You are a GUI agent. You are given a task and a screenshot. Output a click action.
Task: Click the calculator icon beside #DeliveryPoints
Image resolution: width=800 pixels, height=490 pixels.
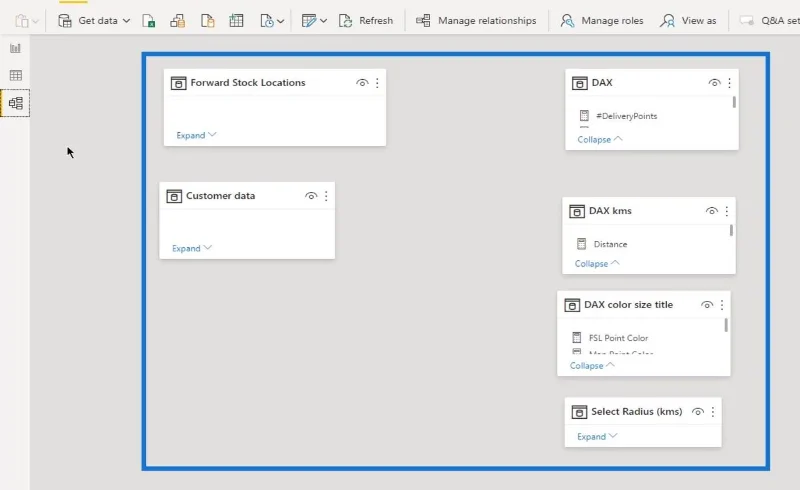coord(584,116)
